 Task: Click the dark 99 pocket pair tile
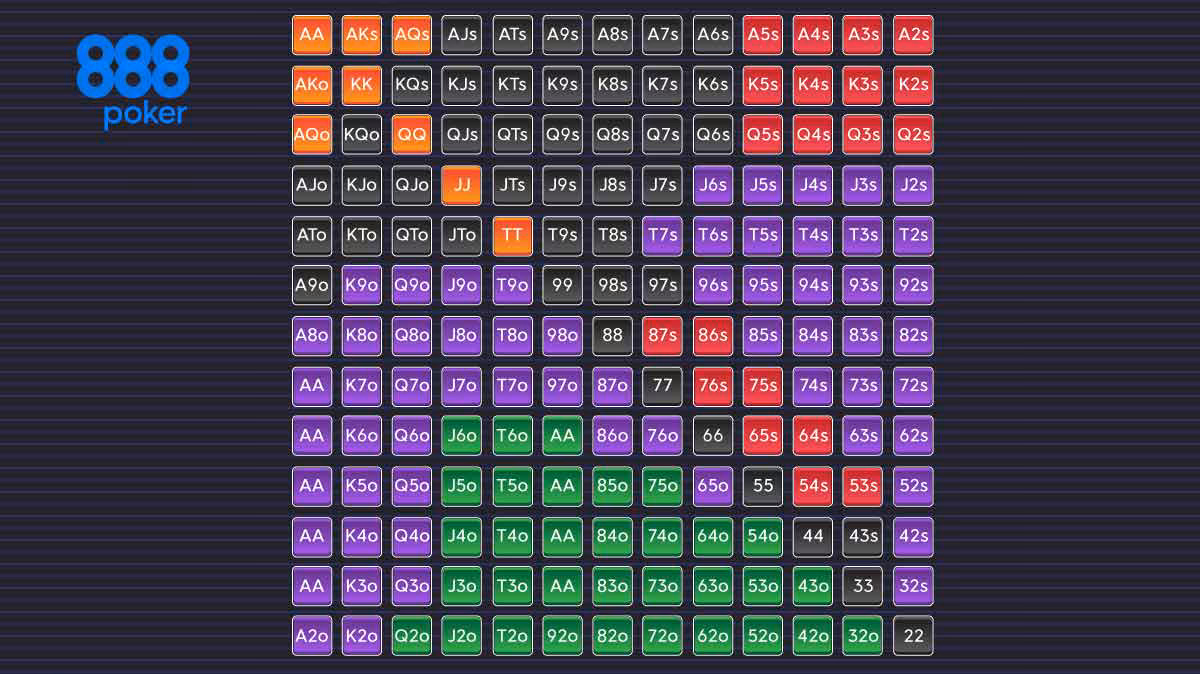562,285
